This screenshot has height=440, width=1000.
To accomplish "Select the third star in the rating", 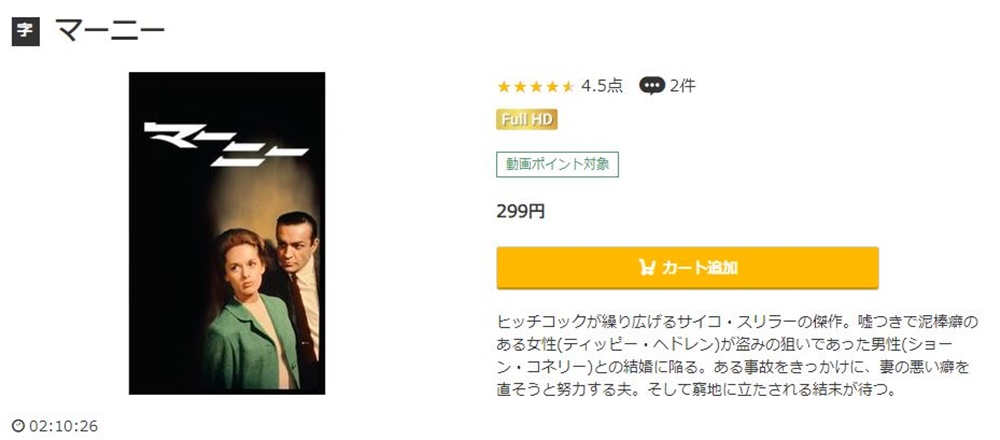I will click(536, 86).
